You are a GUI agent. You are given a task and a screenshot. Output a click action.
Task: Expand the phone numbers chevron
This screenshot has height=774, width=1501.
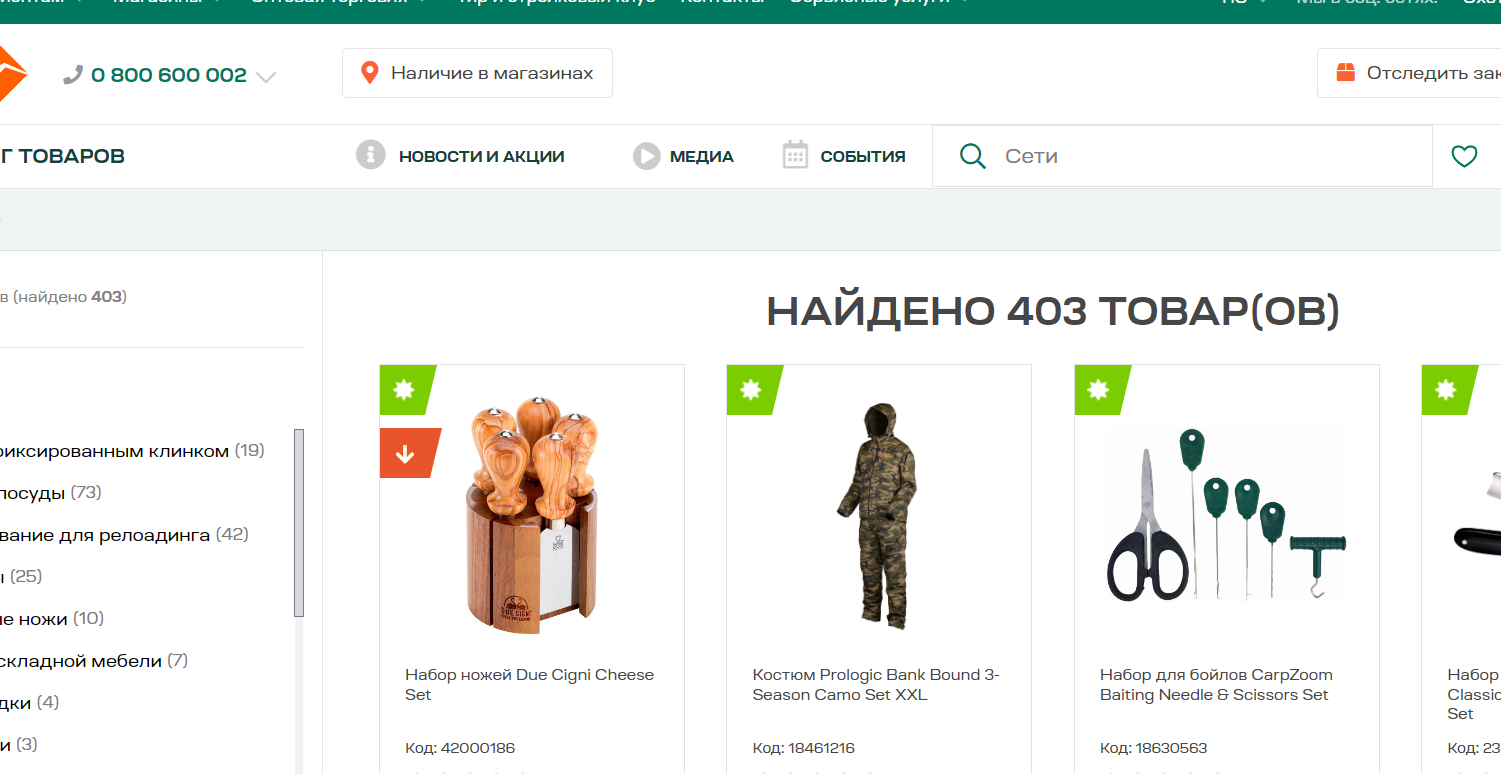pyautogui.click(x=266, y=77)
